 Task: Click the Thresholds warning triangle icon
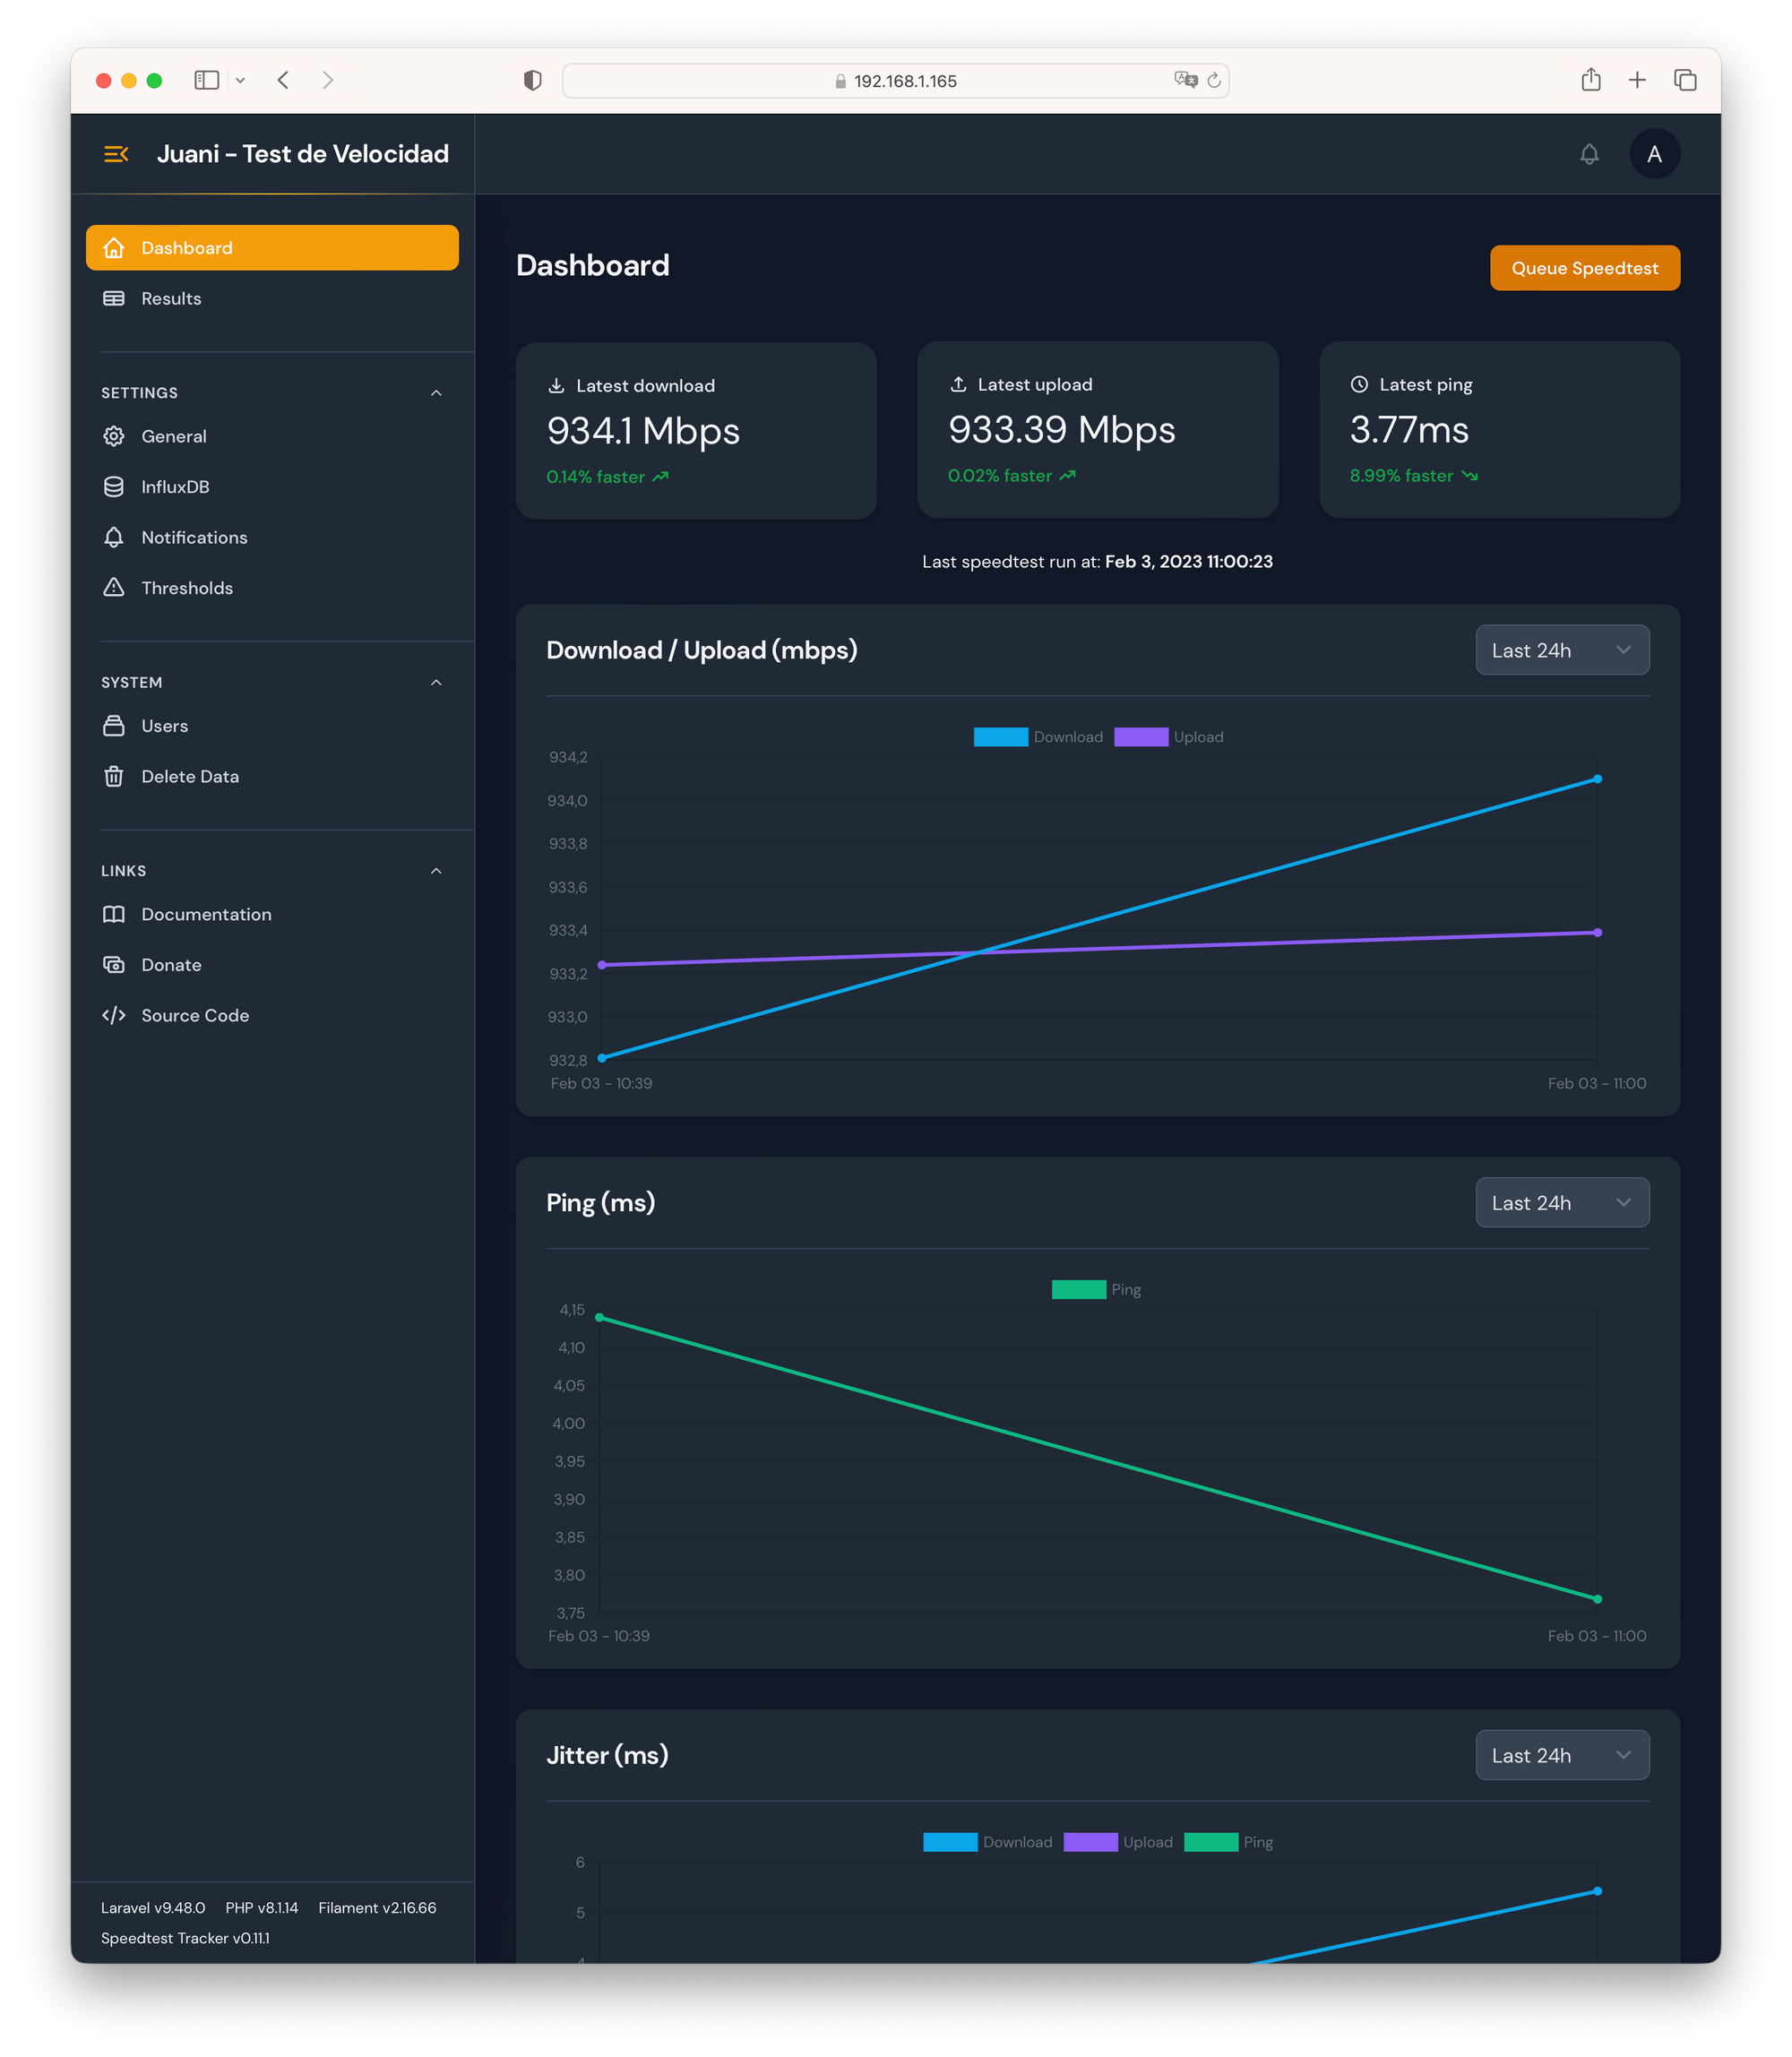[x=114, y=588]
